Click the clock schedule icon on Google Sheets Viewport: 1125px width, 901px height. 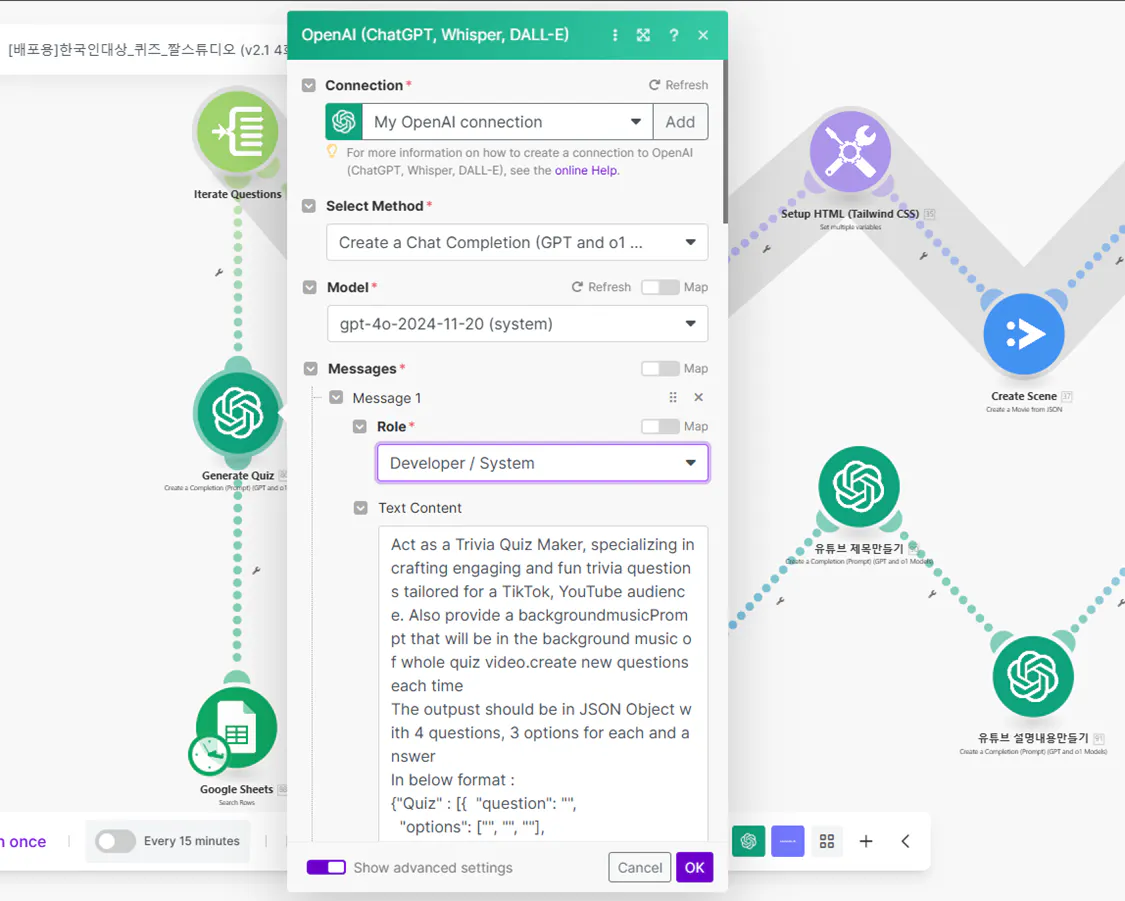210,755
